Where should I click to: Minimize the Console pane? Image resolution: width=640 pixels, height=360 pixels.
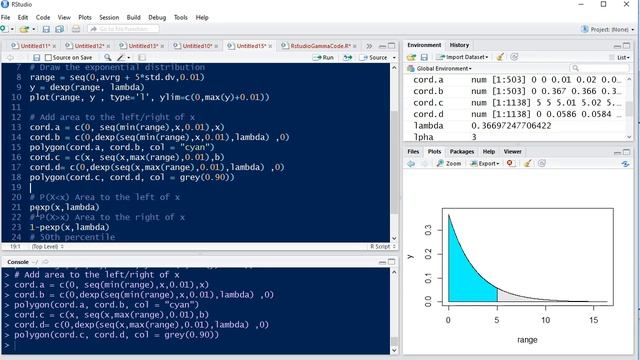coord(382,262)
